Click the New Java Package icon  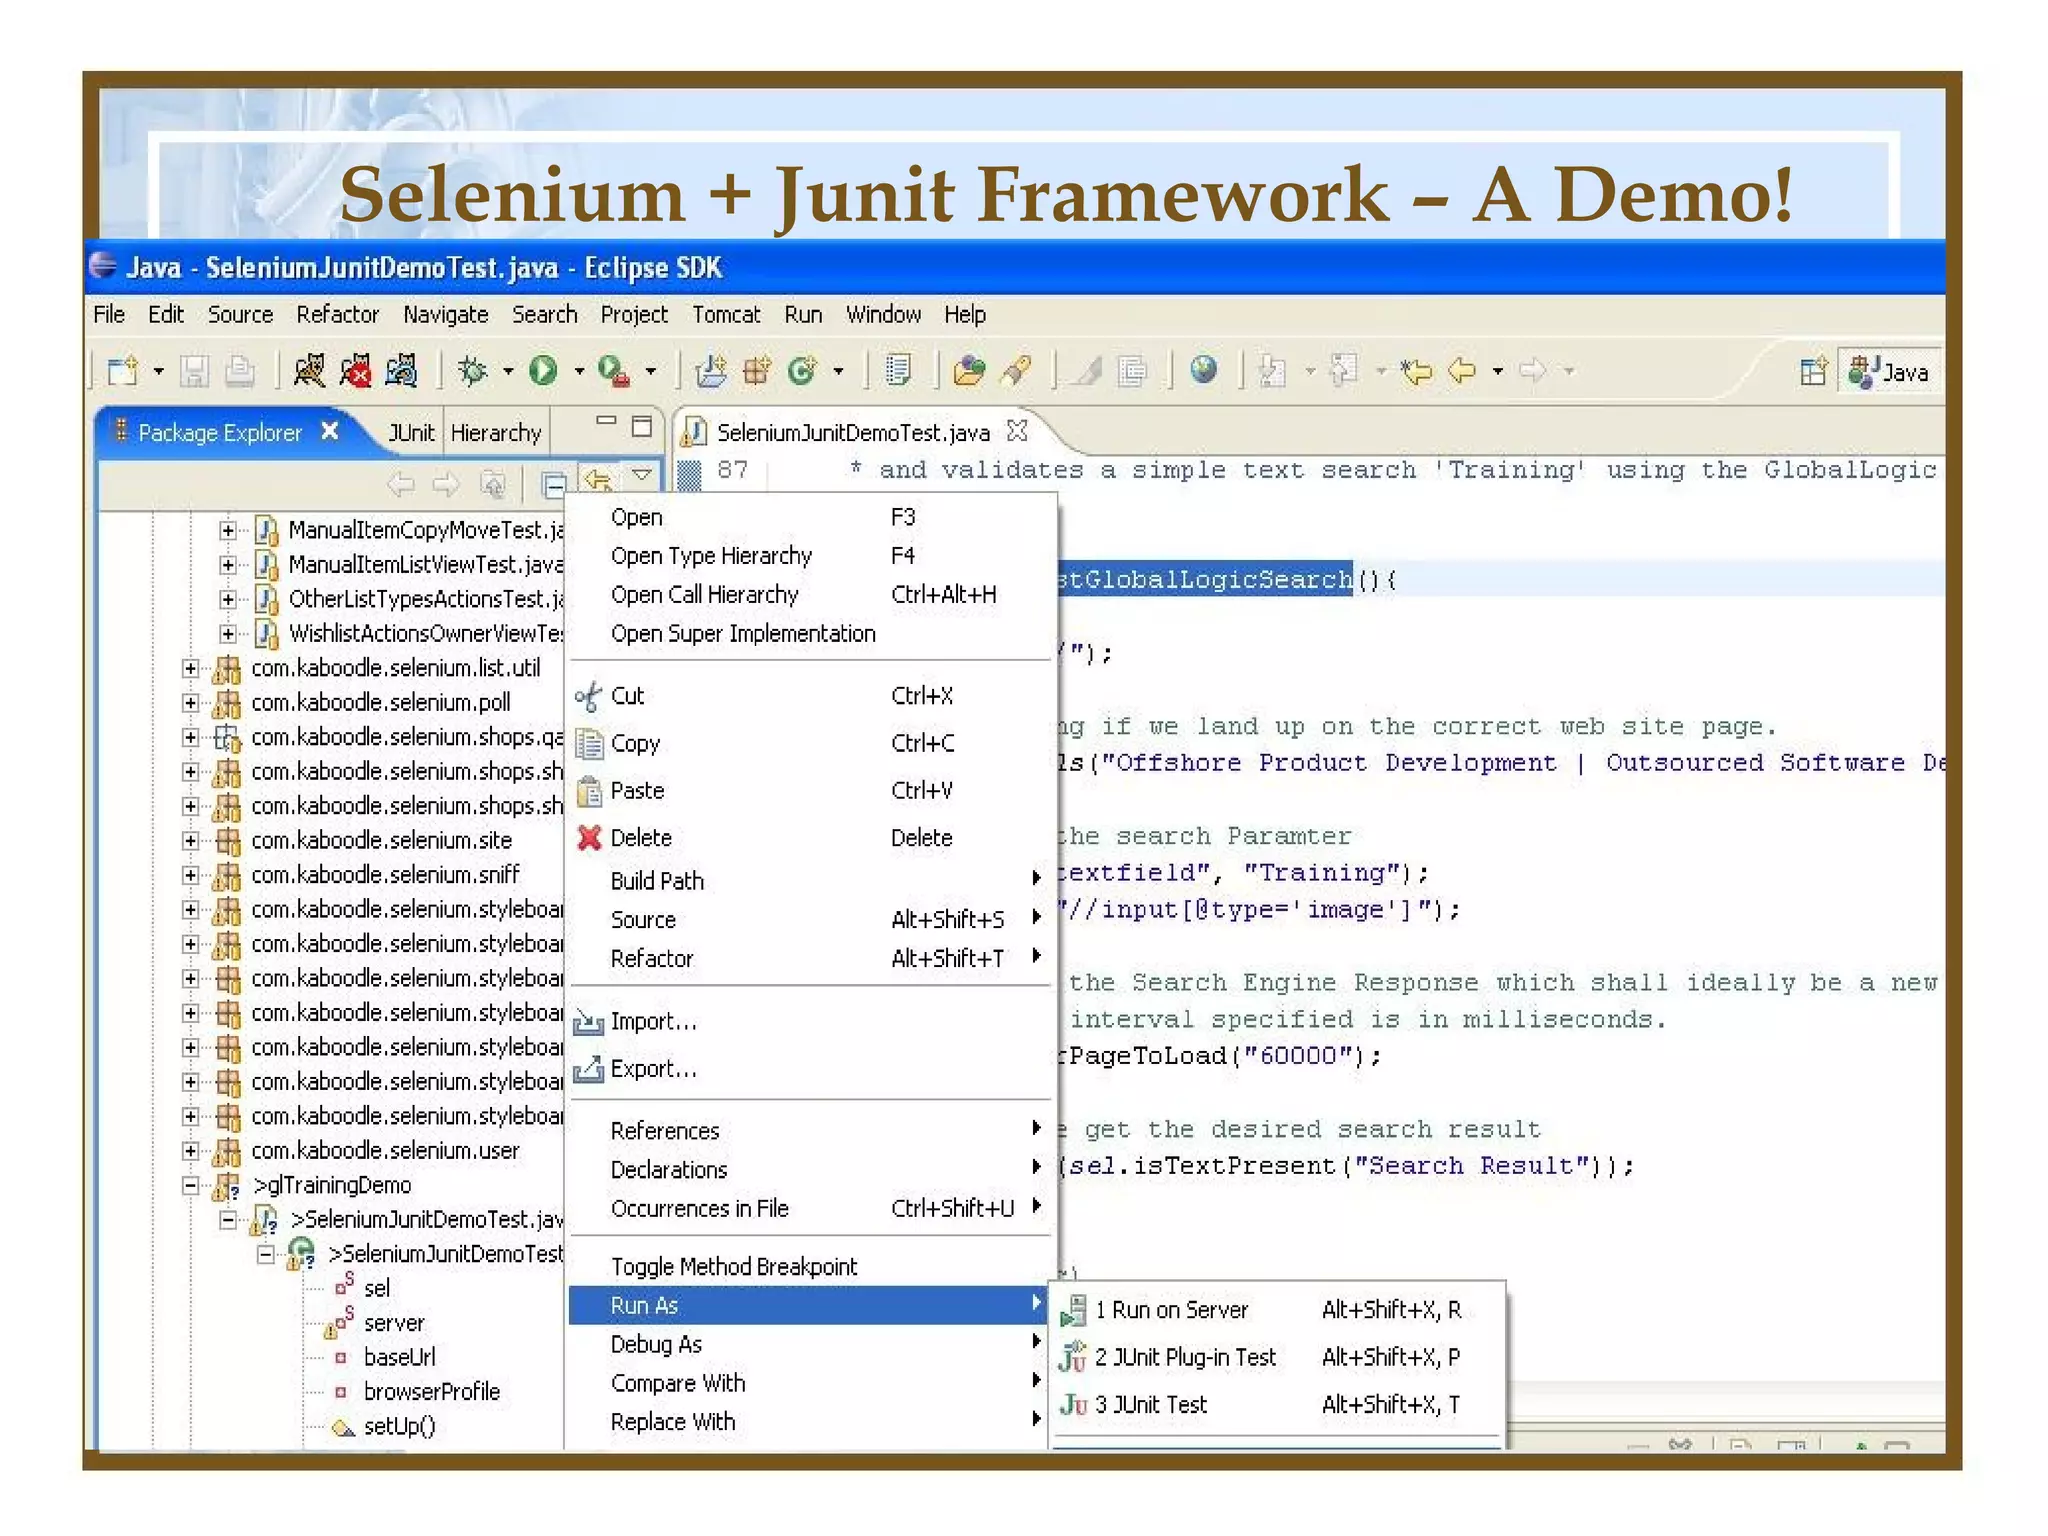coord(756,371)
